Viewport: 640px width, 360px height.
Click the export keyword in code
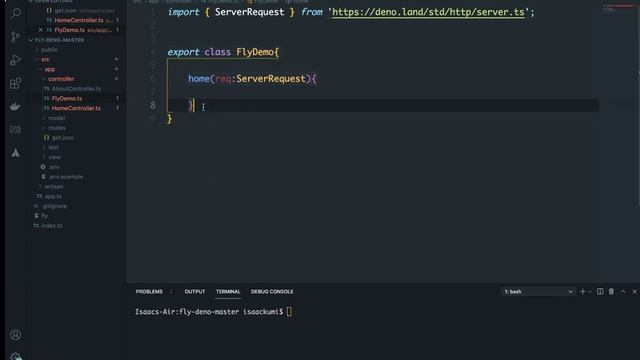[183, 52]
